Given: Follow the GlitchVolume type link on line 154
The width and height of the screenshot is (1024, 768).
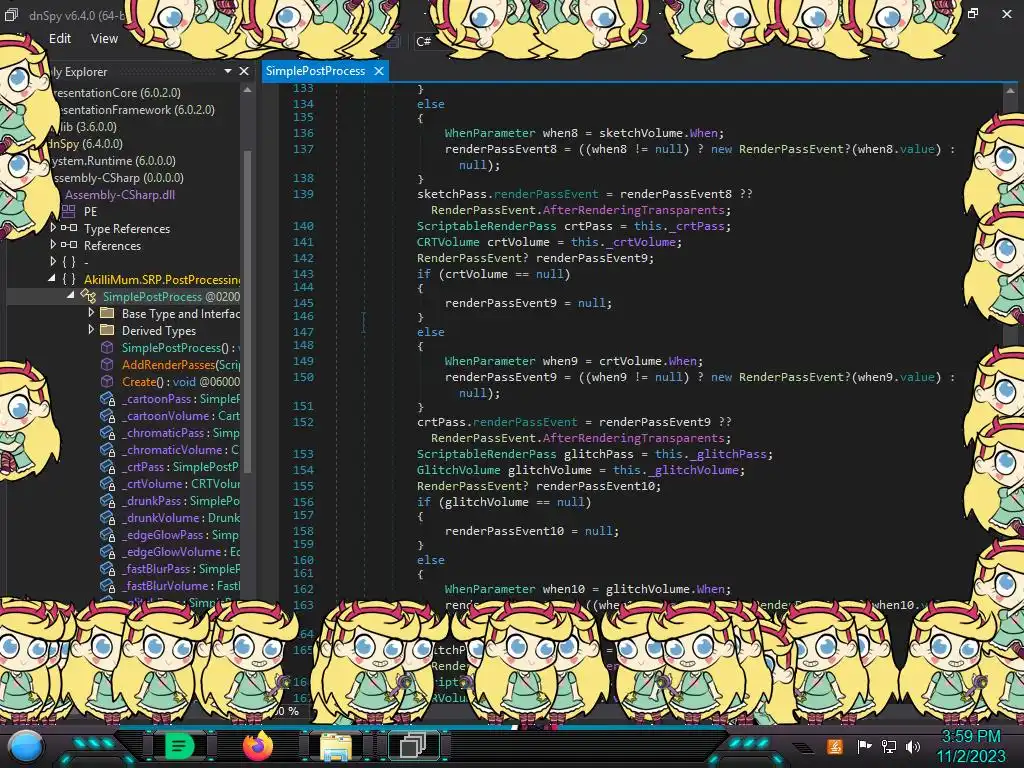Looking at the screenshot, I should [458, 470].
